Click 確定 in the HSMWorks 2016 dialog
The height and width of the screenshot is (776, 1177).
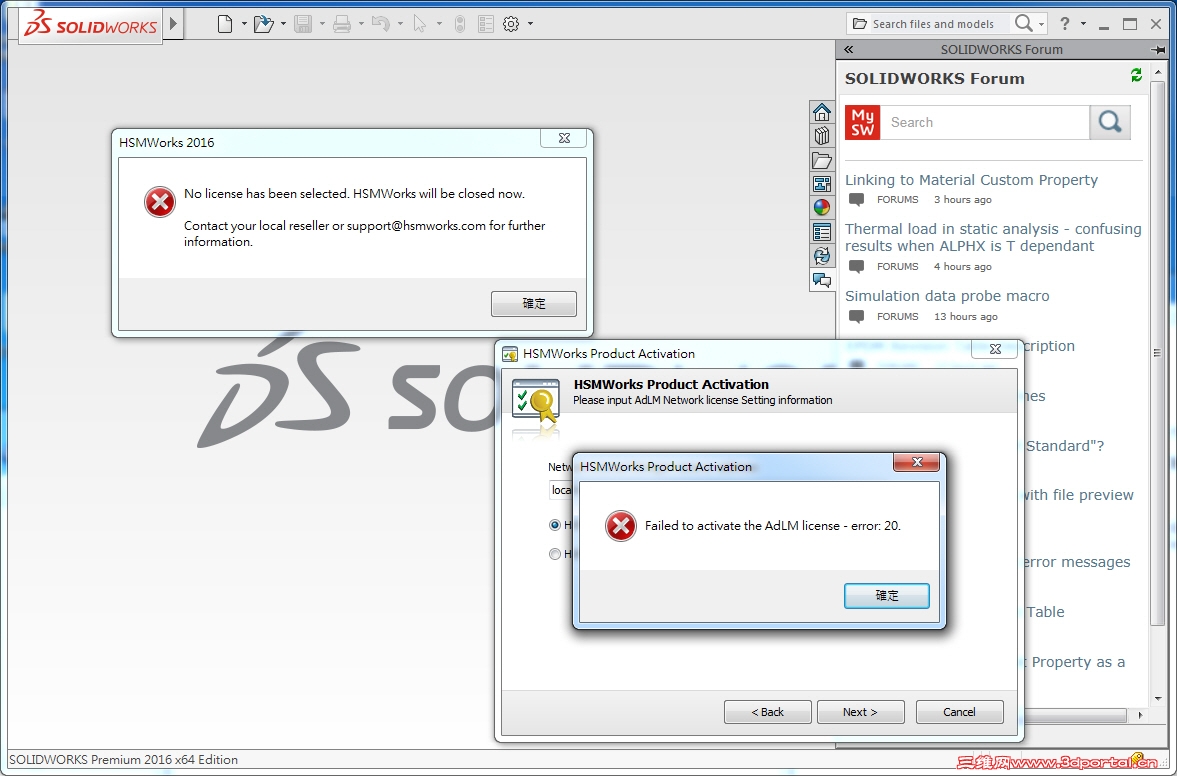click(534, 304)
